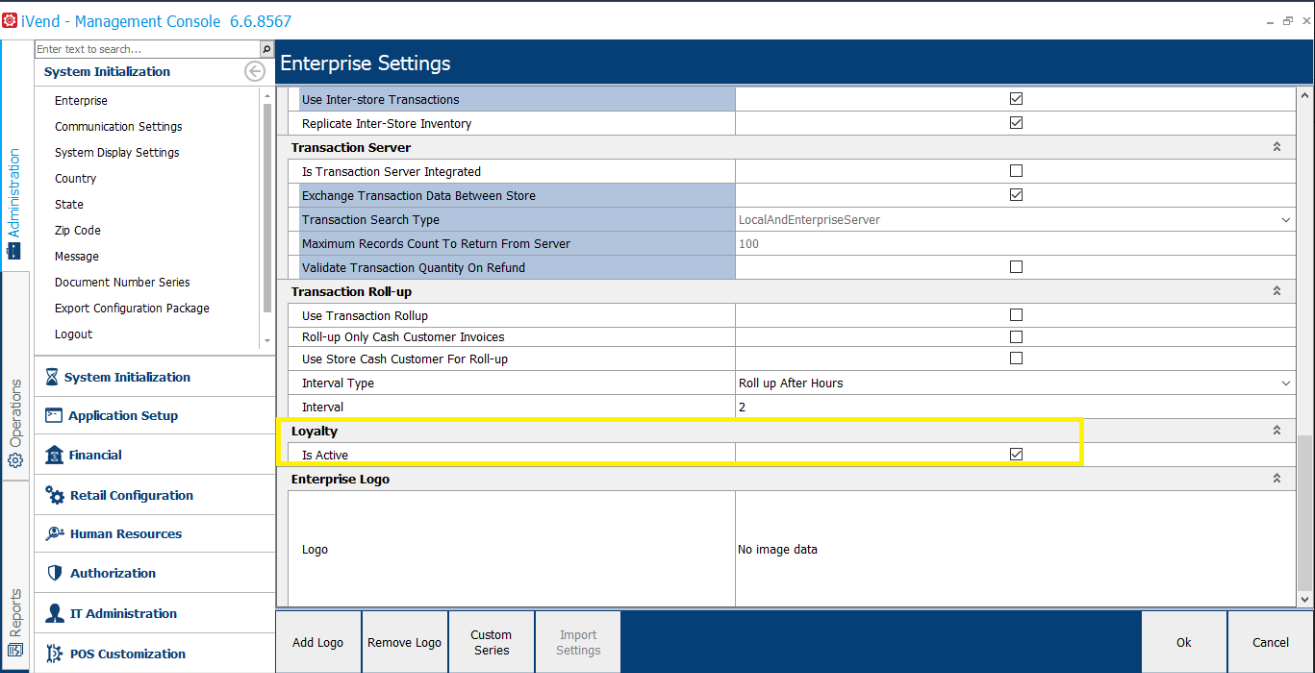
Task: Open the Authorization module
Action: pyautogui.click(x=155, y=573)
